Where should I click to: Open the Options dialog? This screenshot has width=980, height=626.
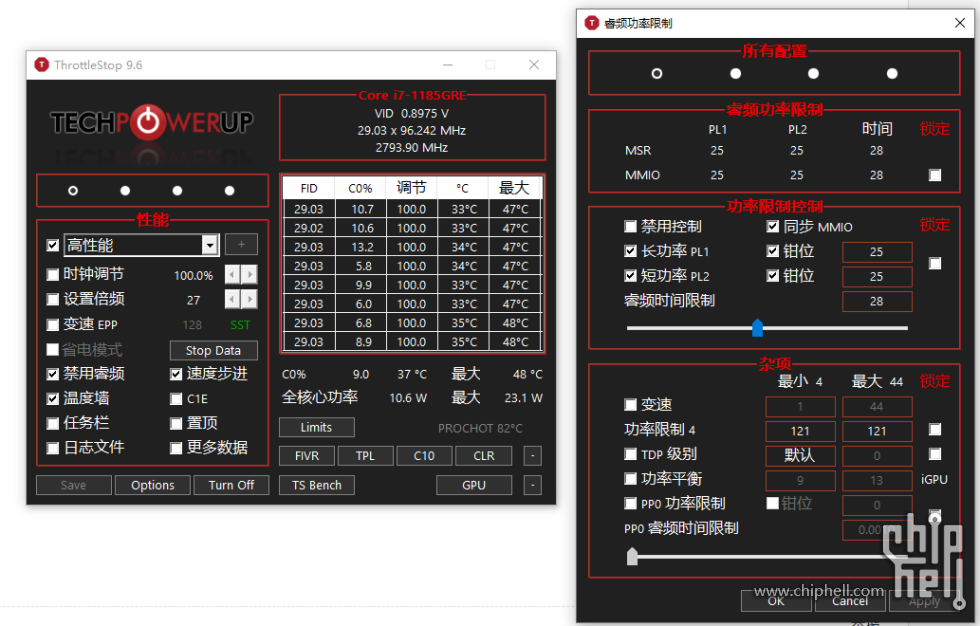click(x=152, y=485)
